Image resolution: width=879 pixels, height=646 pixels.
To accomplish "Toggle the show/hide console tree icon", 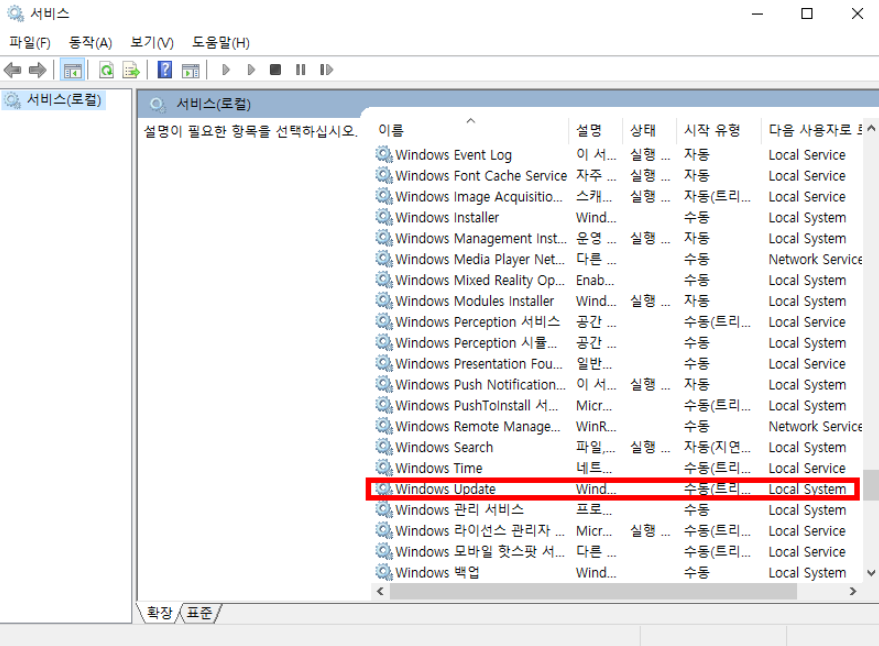I will click(73, 70).
